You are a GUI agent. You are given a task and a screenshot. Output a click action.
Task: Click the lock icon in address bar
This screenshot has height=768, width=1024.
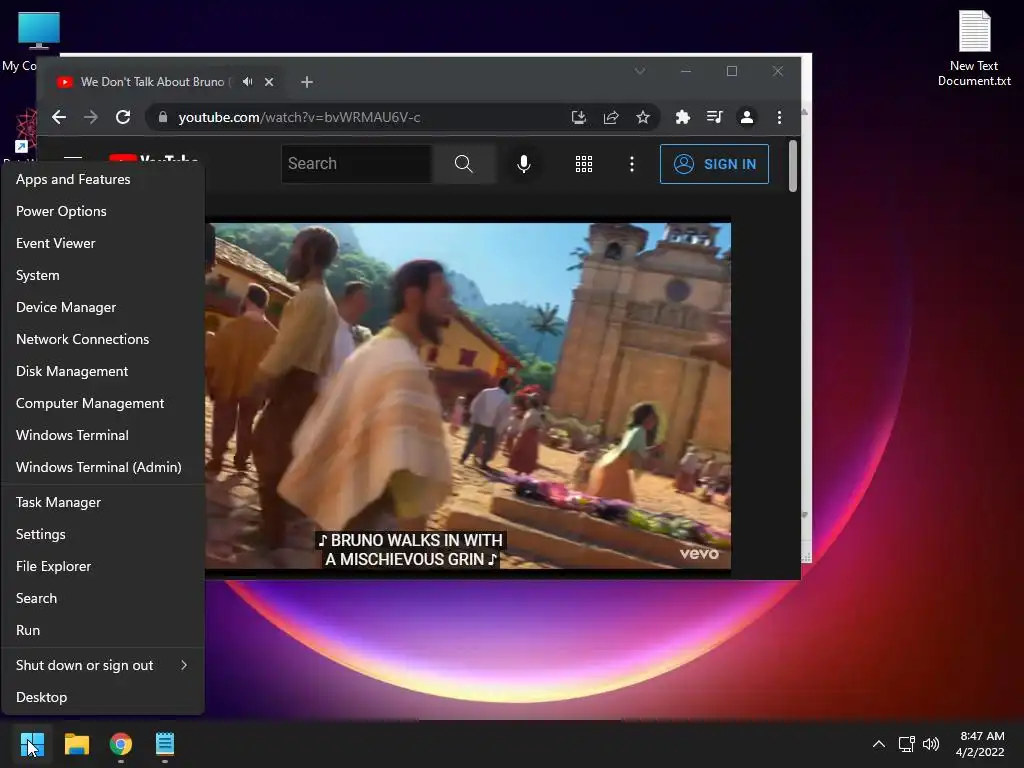pos(163,117)
